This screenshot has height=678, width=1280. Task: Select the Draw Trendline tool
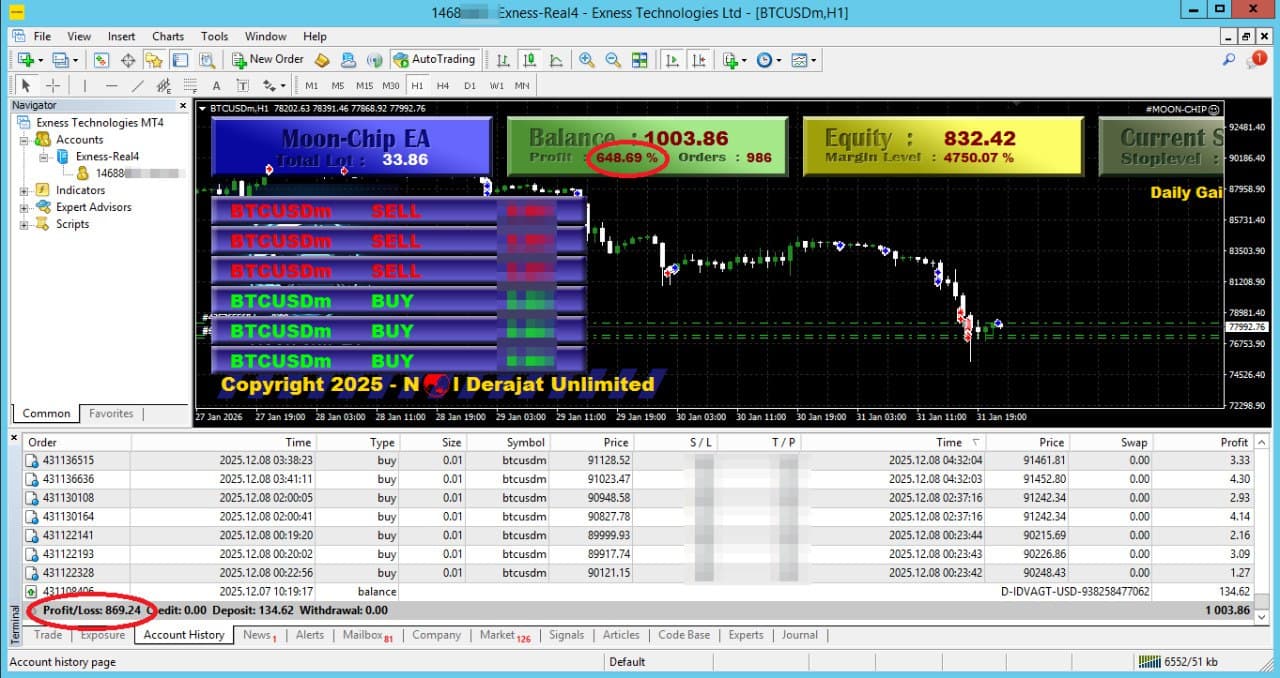click(x=136, y=85)
